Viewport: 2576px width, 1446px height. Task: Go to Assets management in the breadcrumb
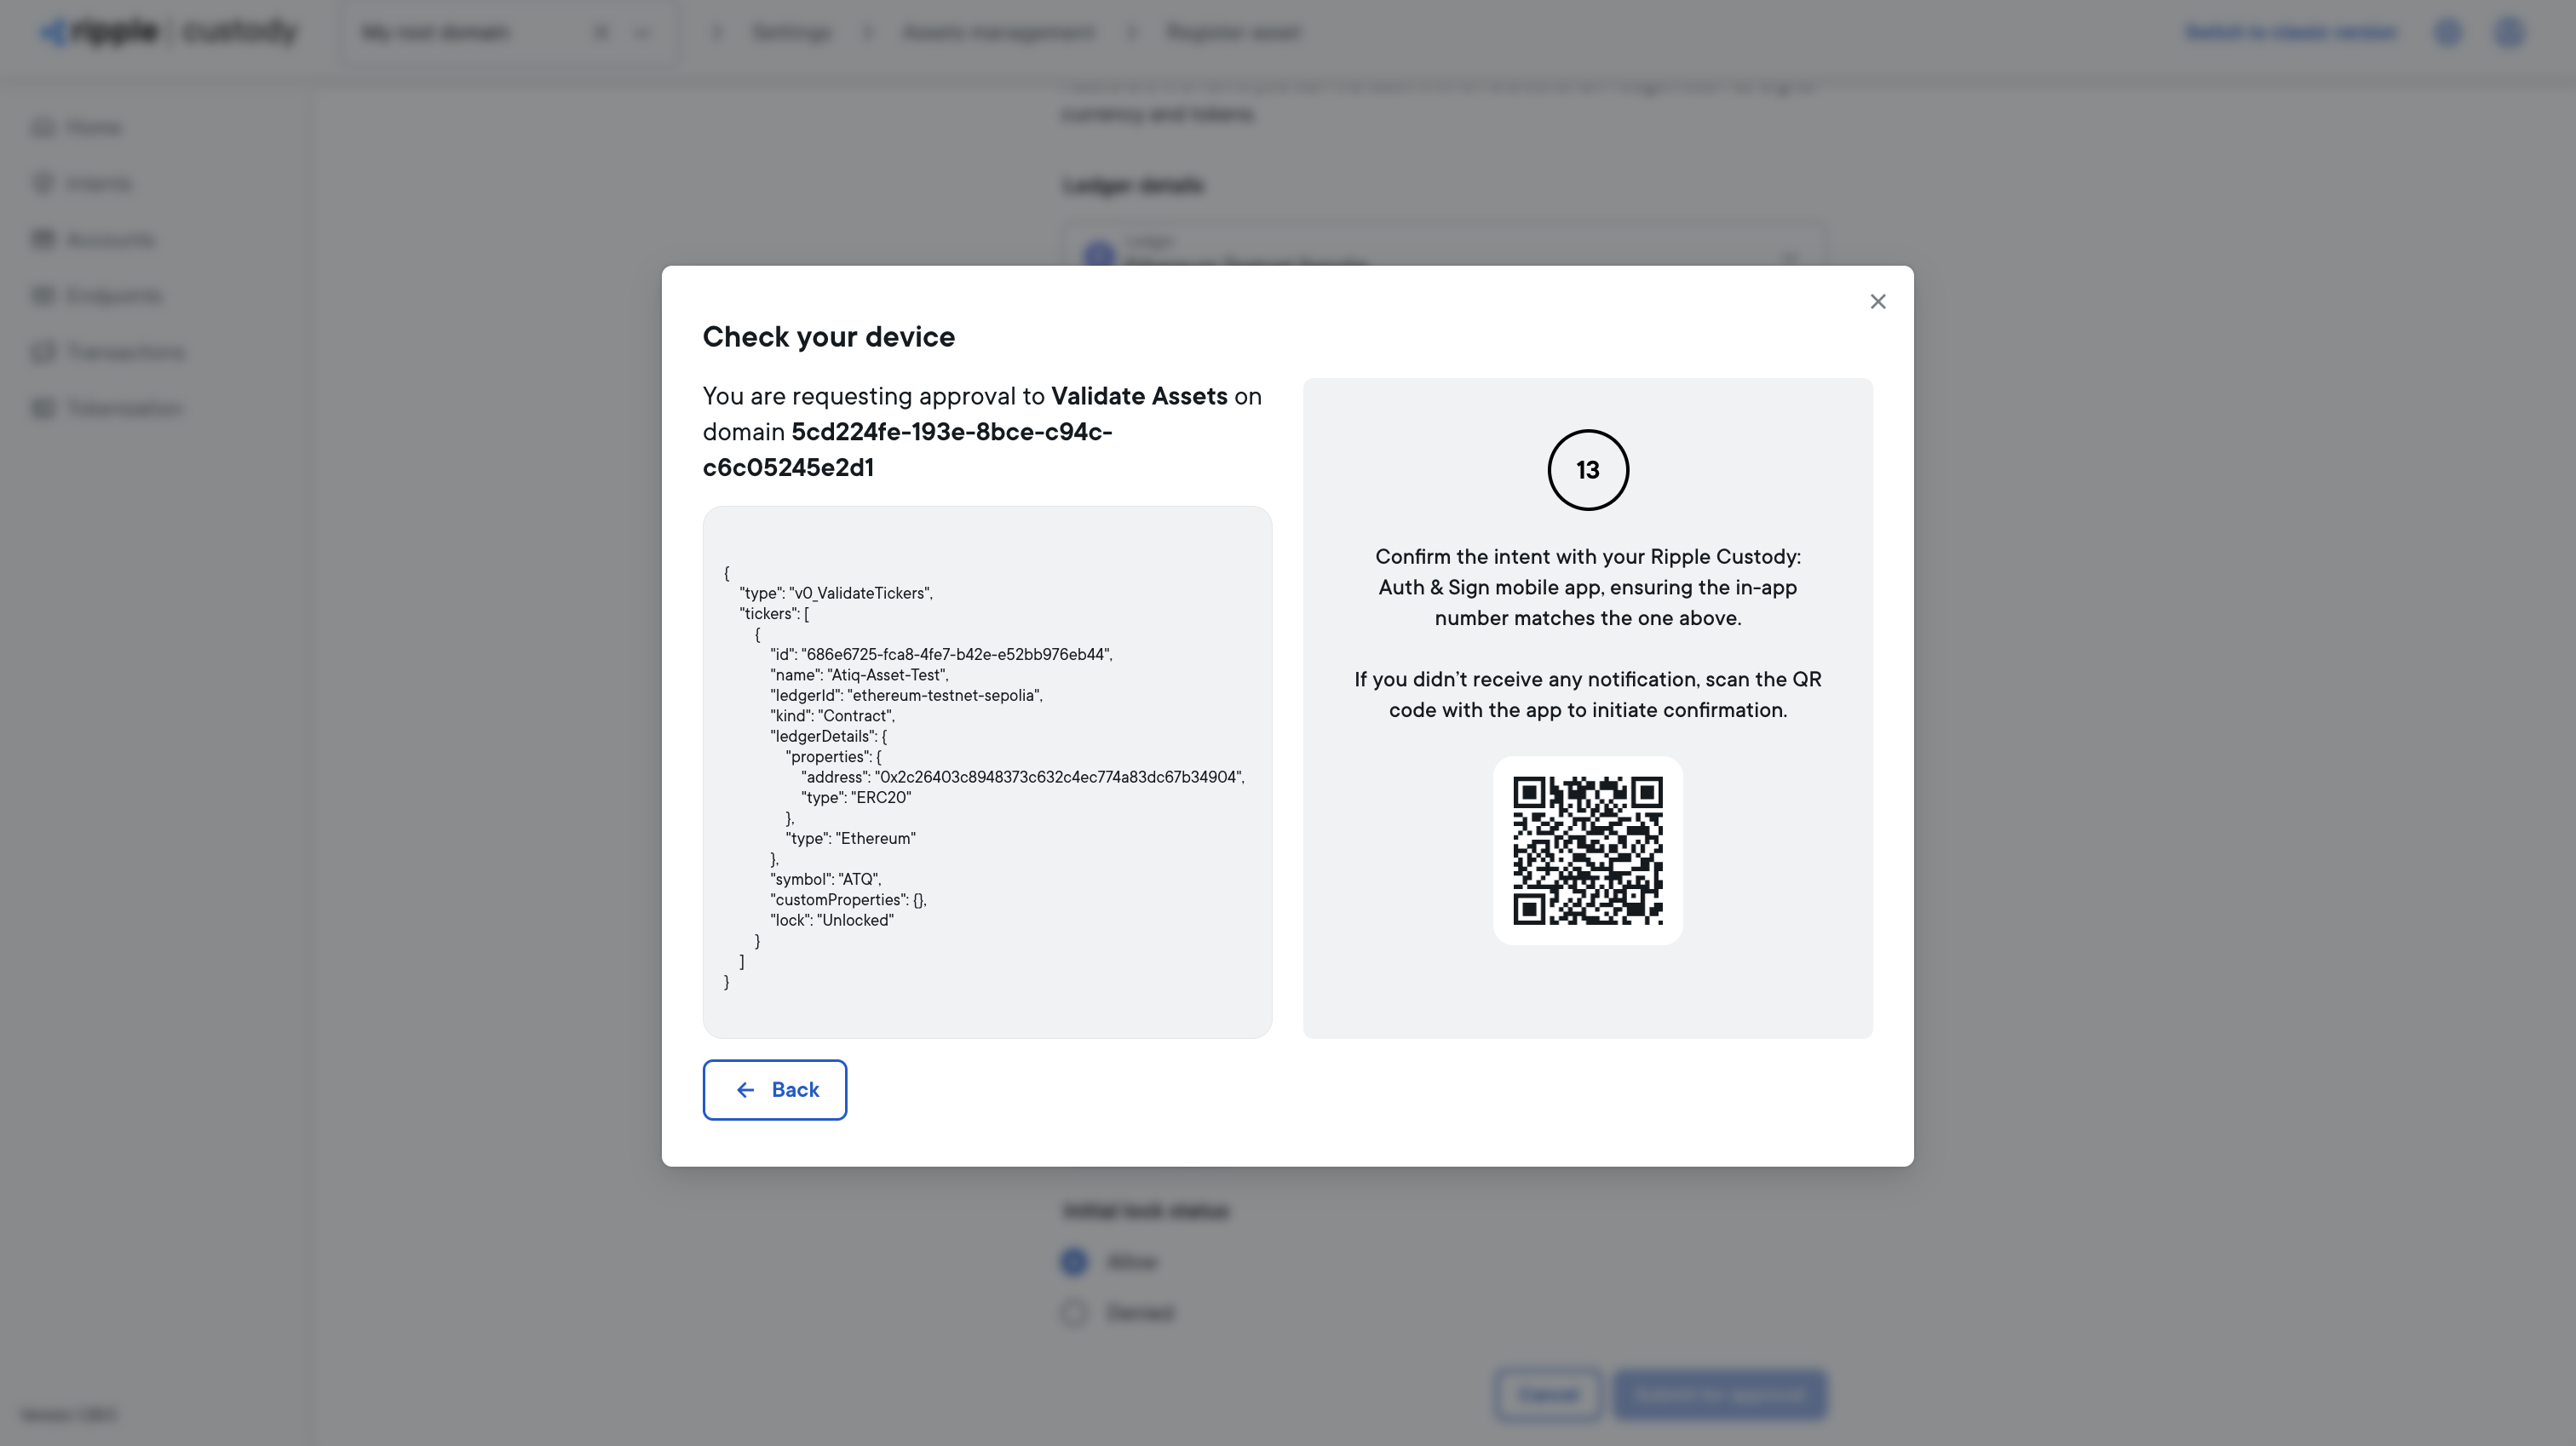click(998, 33)
